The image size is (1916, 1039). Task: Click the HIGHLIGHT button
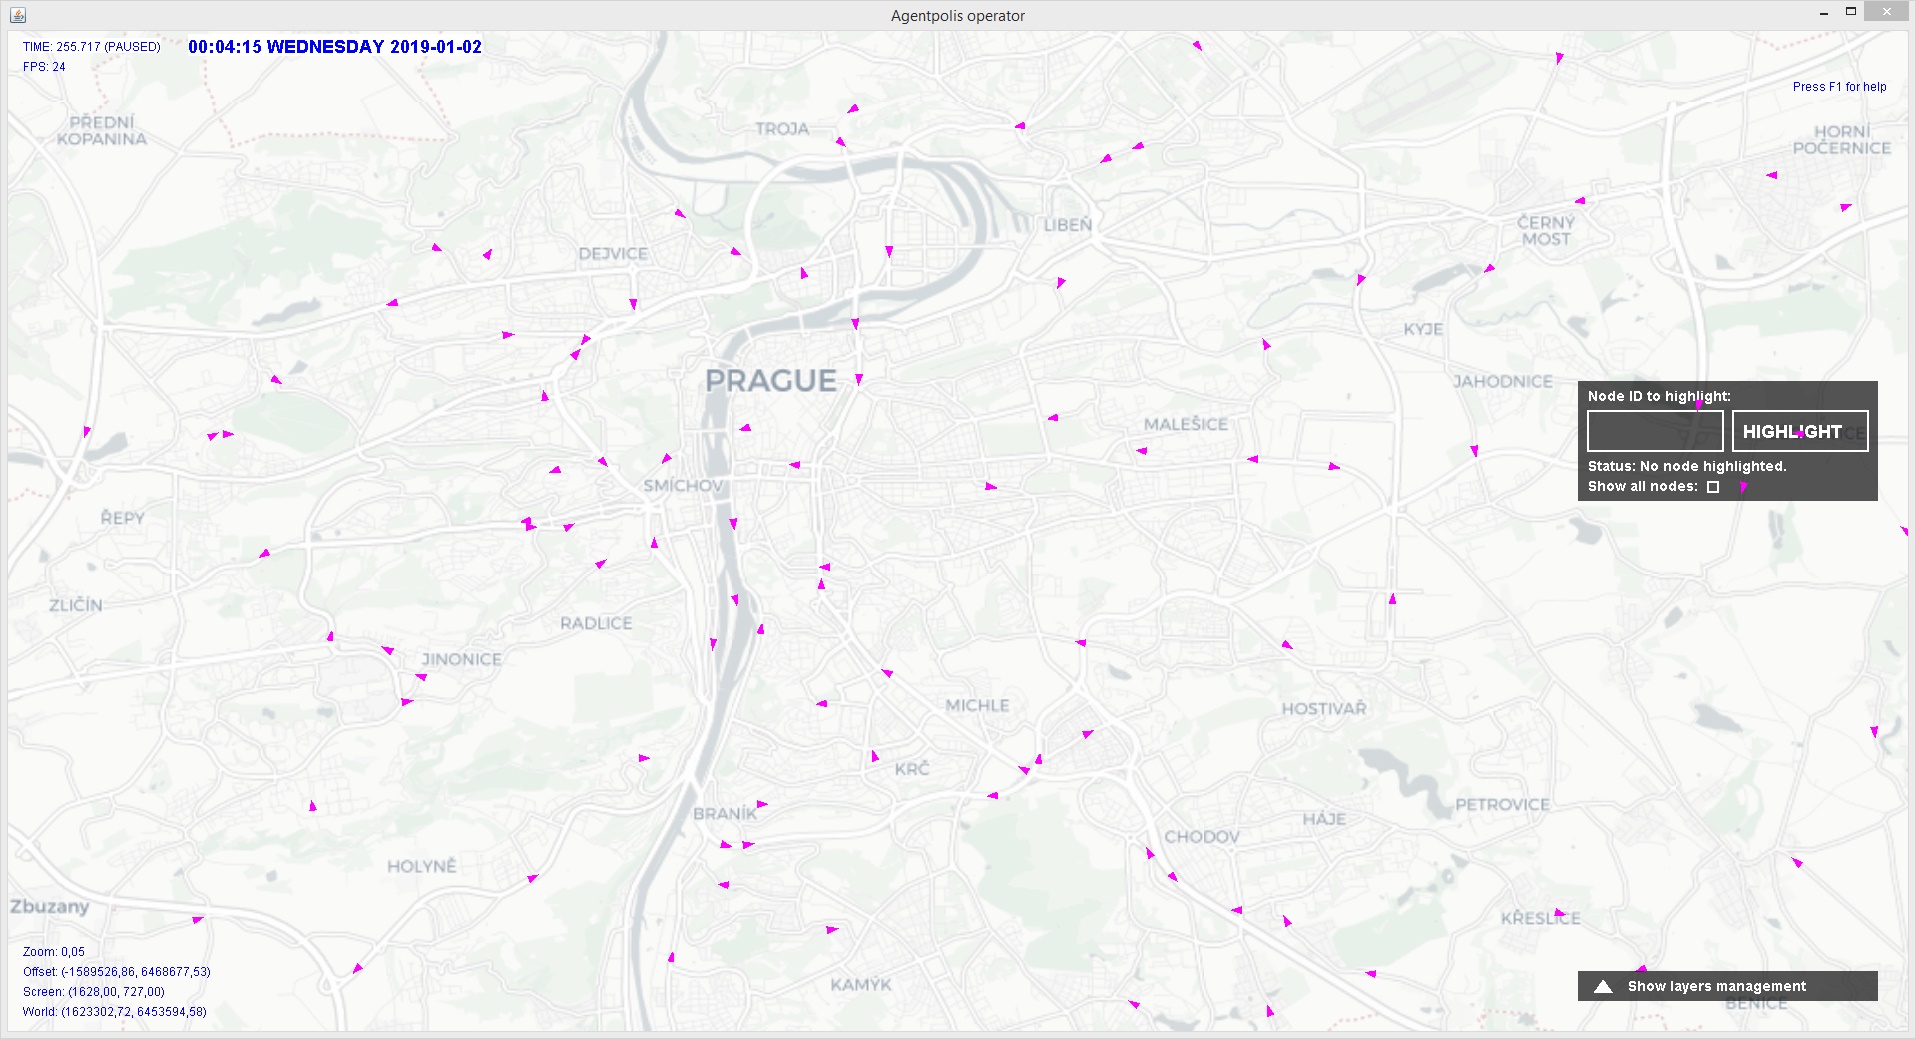click(x=1800, y=431)
